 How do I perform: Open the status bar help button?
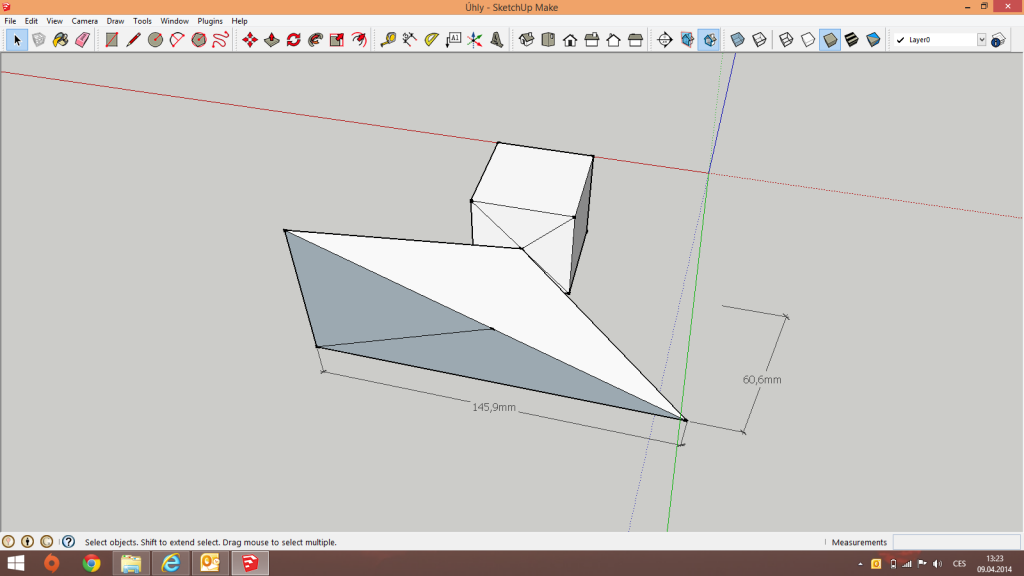68,542
